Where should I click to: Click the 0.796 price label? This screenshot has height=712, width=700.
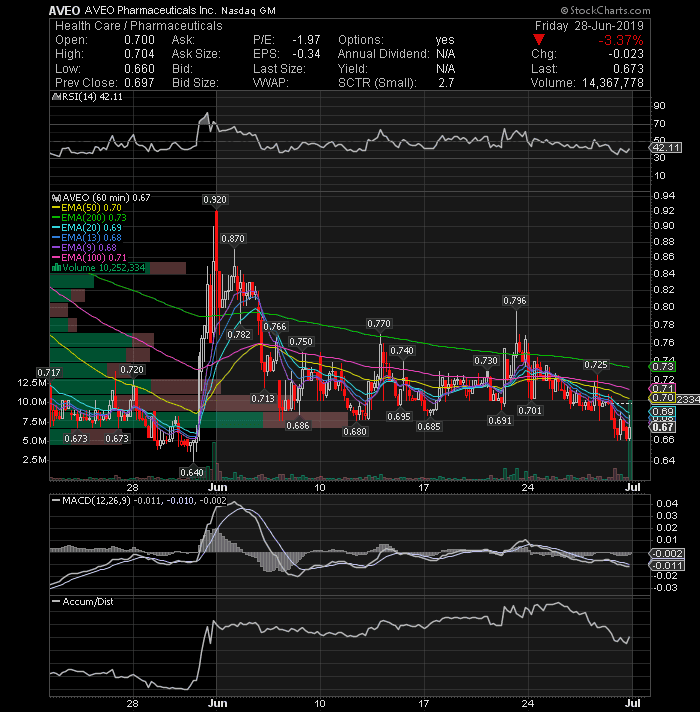click(x=515, y=301)
